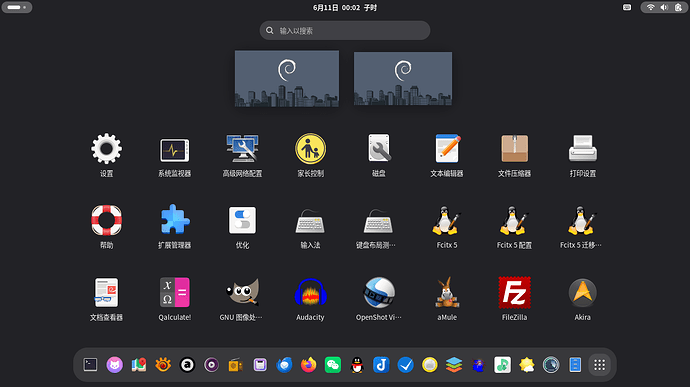Launch Thunderbird mail from the dock
Viewport: 690px width, 387px height.
284,365
